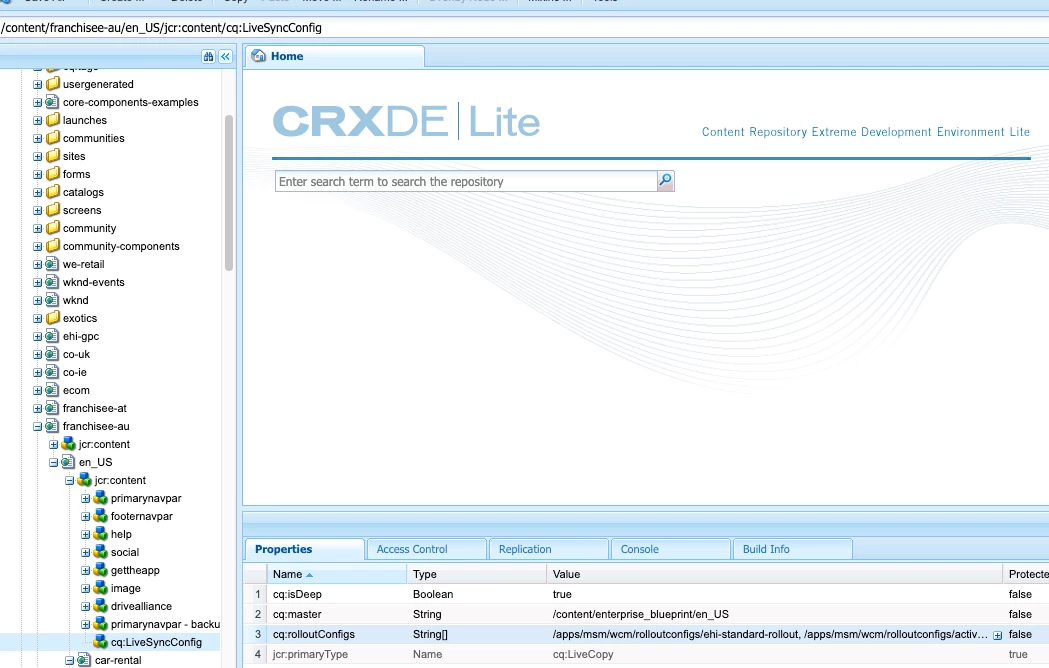This screenshot has width=1049, height=668.
Task: Click the primarynavpar node cubes icon
Action: pyautogui.click(x=100, y=498)
